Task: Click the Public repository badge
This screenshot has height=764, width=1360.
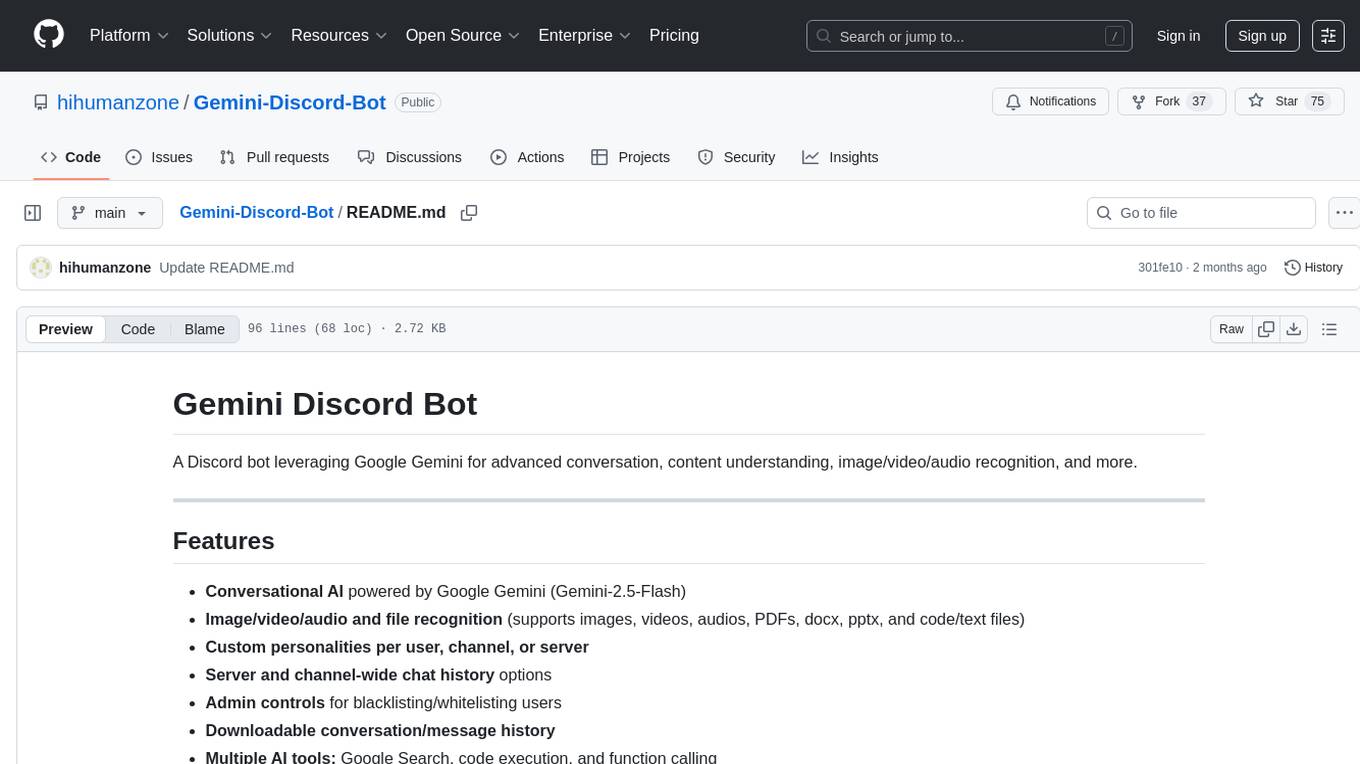Action: tap(417, 102)
